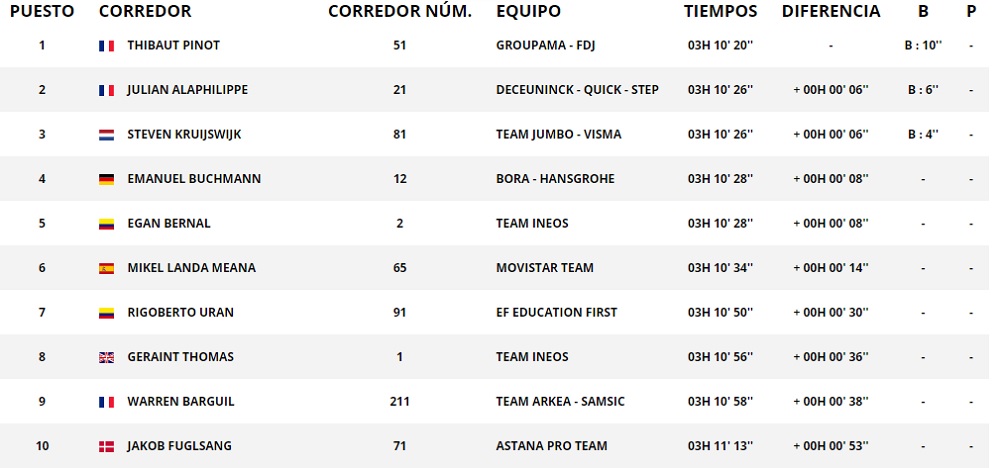Click the German flag beside Emanuel Buchmann
Image resolution: width=1000 pixels, height=468 pixels.
click(x=106, y=179)
